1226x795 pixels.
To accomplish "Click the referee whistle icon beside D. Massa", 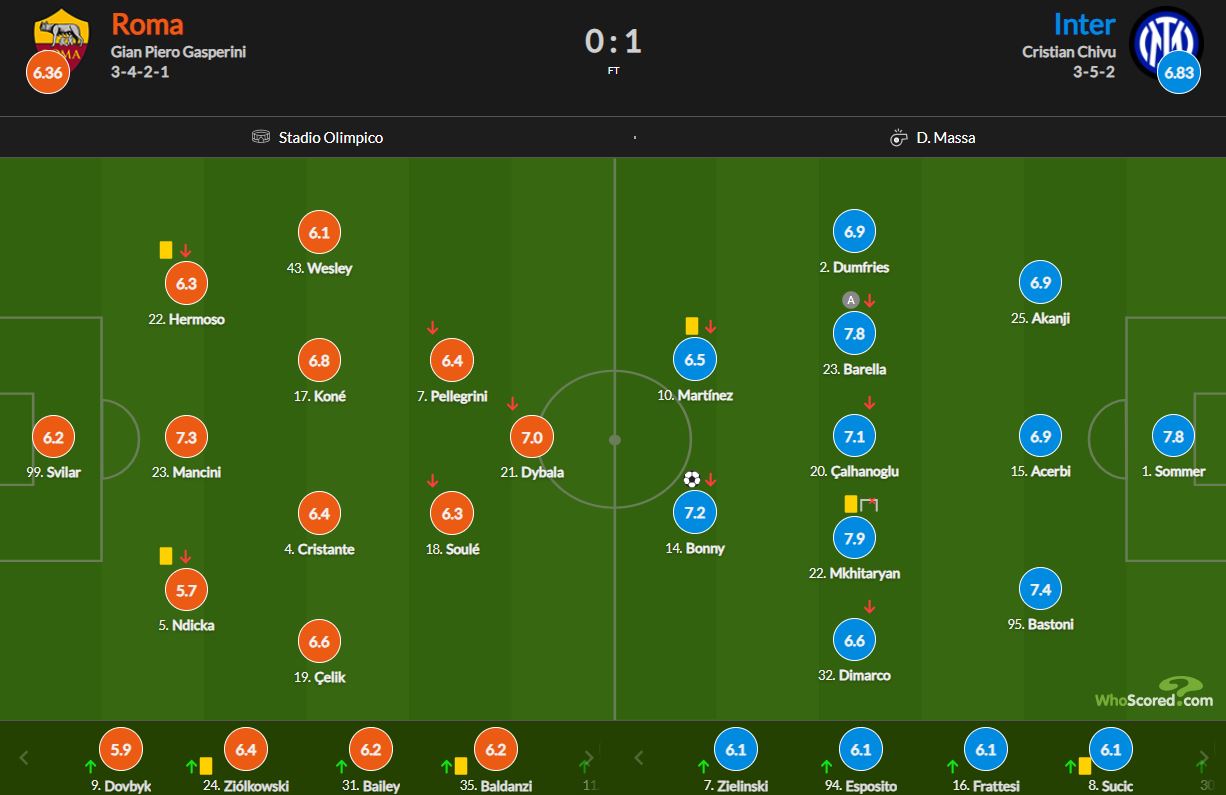I will tap(898, 137).
